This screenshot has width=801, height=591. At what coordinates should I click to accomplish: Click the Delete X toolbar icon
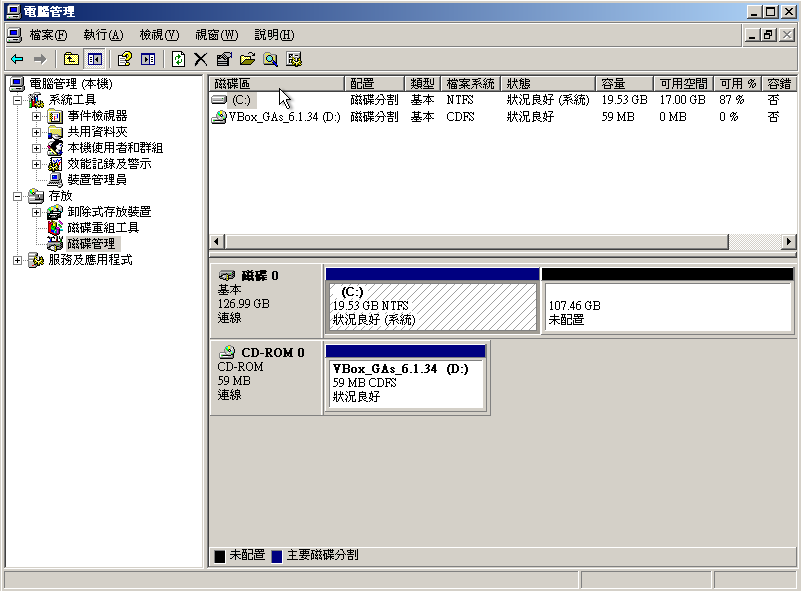tap(201, 59)
